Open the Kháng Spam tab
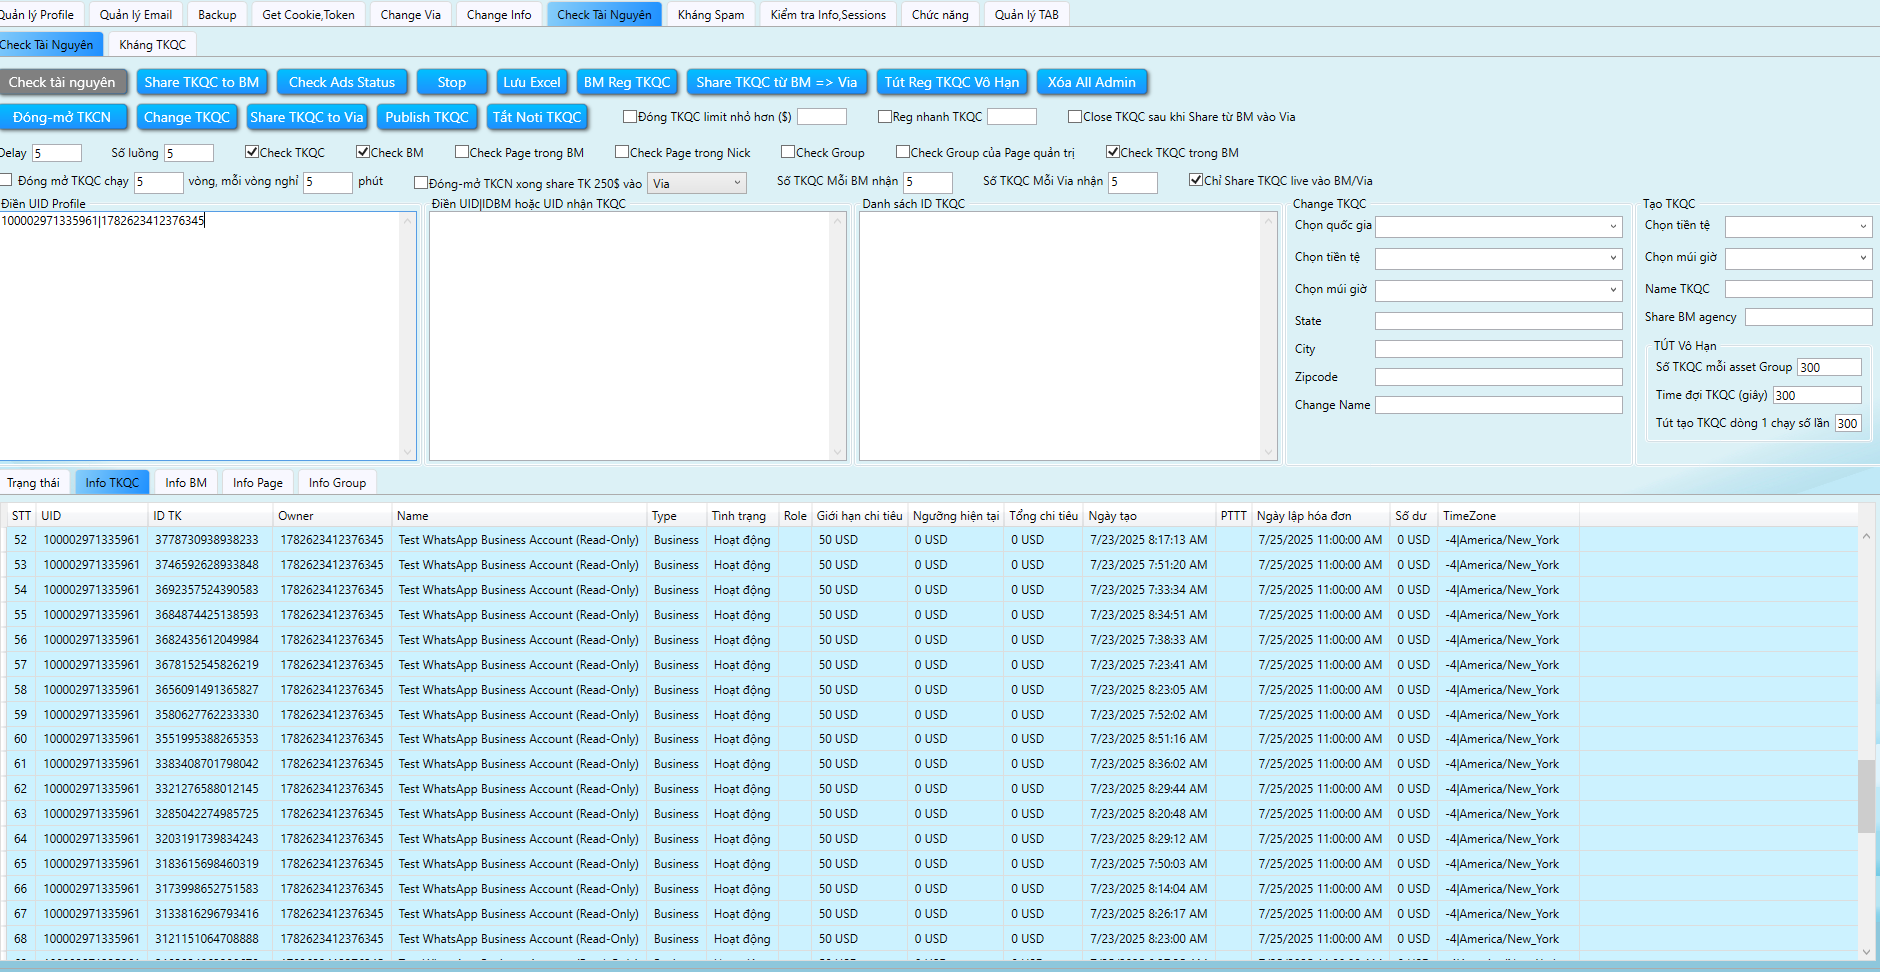 tap(710, 14)
